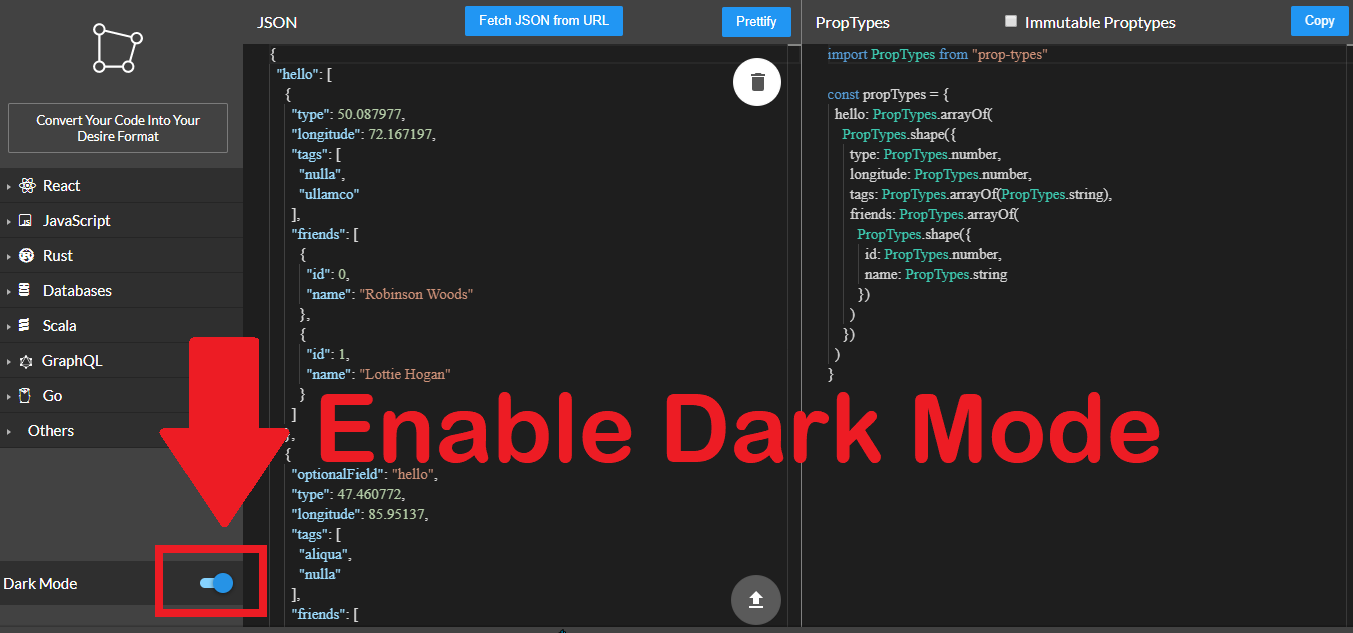
Task: Click the "optionalField" key in JSON
Action: (337, 474)
